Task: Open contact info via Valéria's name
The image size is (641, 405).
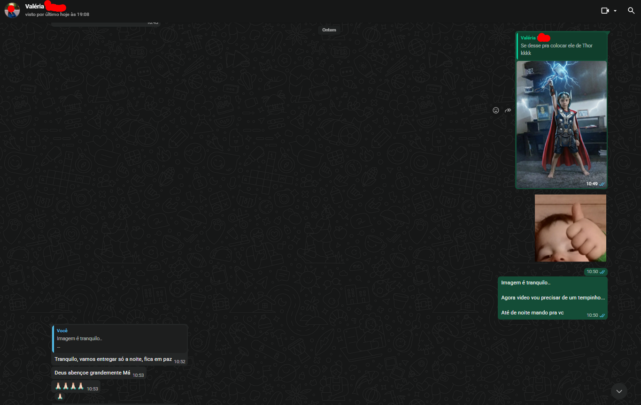Action: pos(36,6)
